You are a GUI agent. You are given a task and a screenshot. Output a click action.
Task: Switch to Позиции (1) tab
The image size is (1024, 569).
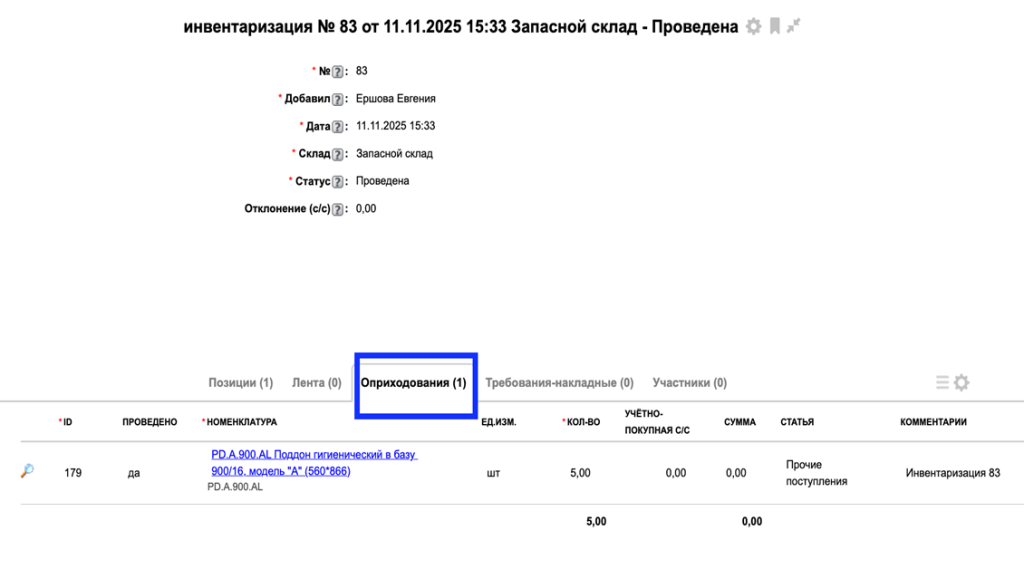(x=240, y=383)
